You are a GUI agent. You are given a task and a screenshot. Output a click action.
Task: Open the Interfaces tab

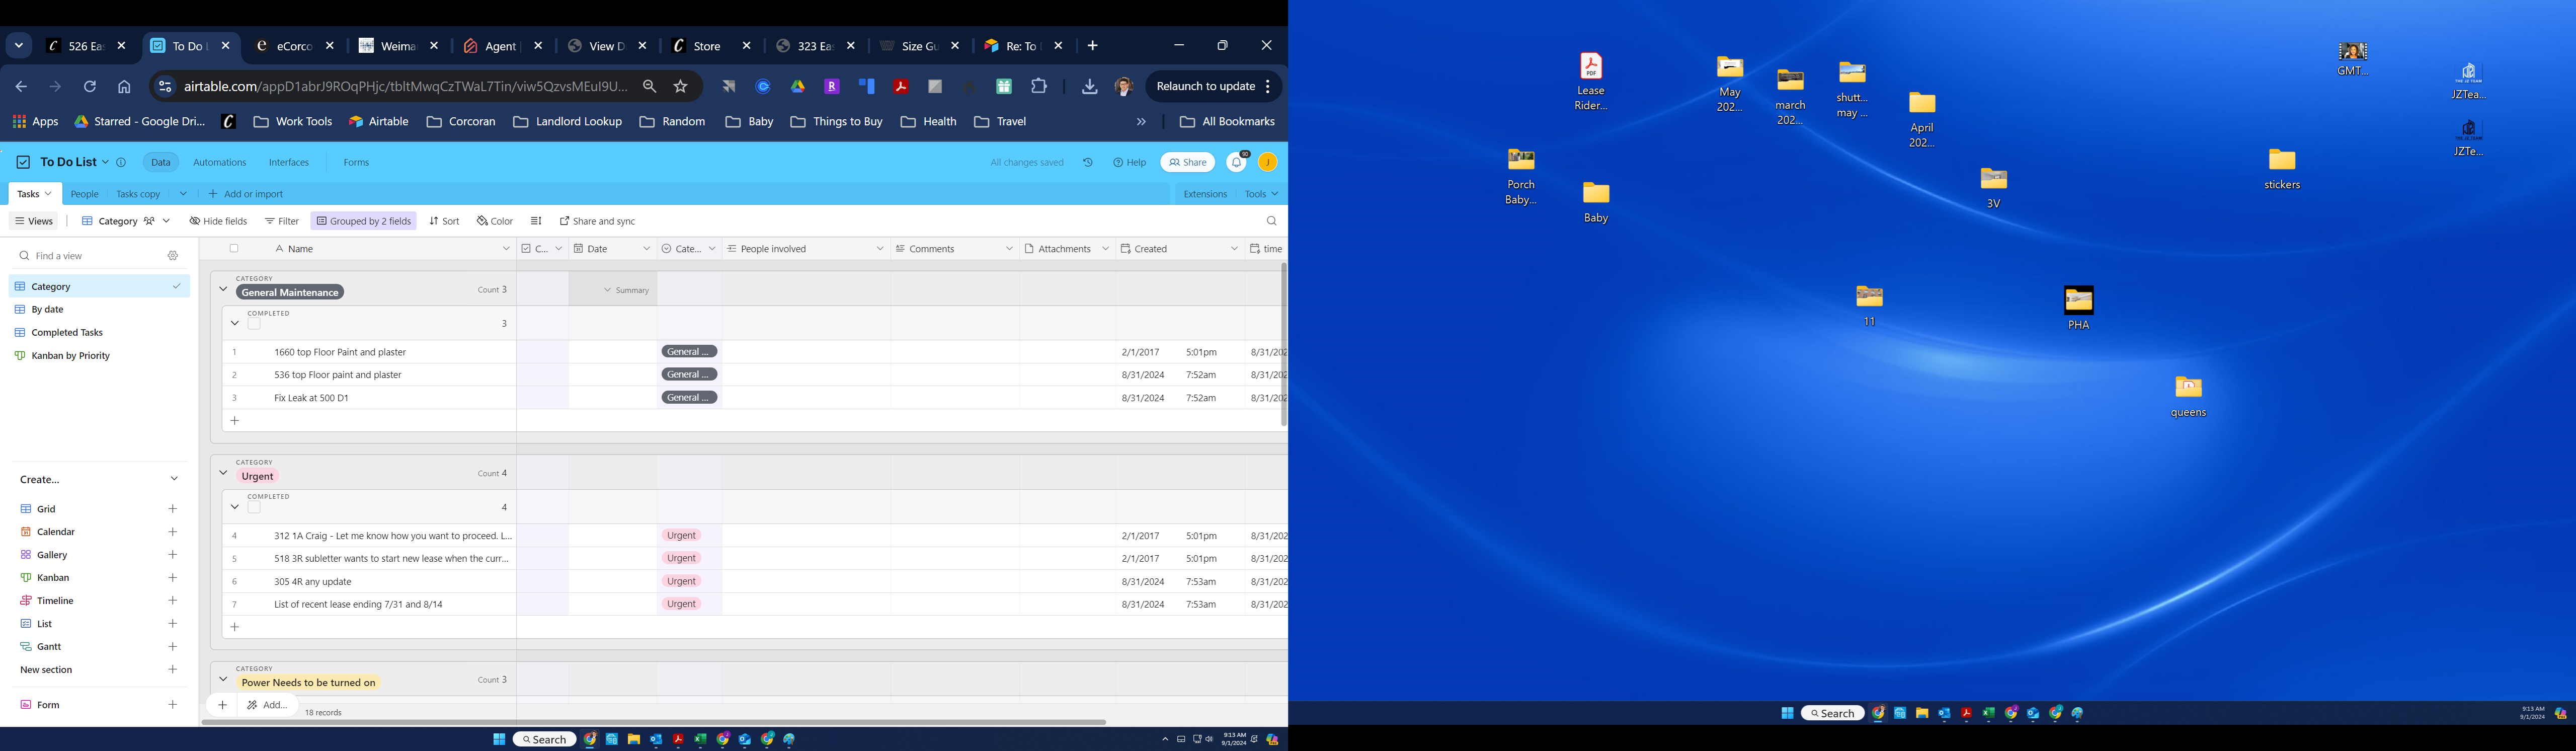tap(288, 162)
